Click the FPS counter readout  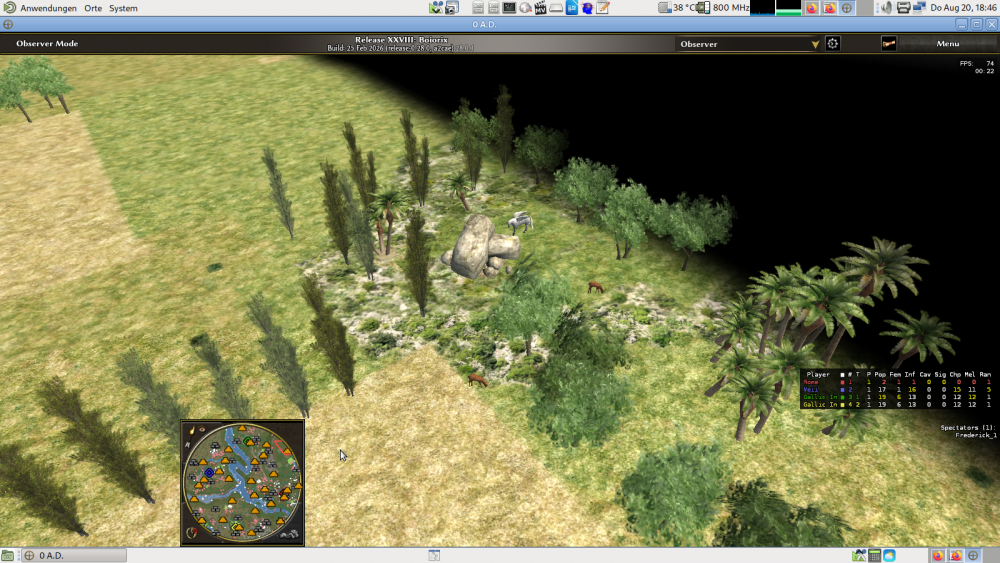coord(976,63)
